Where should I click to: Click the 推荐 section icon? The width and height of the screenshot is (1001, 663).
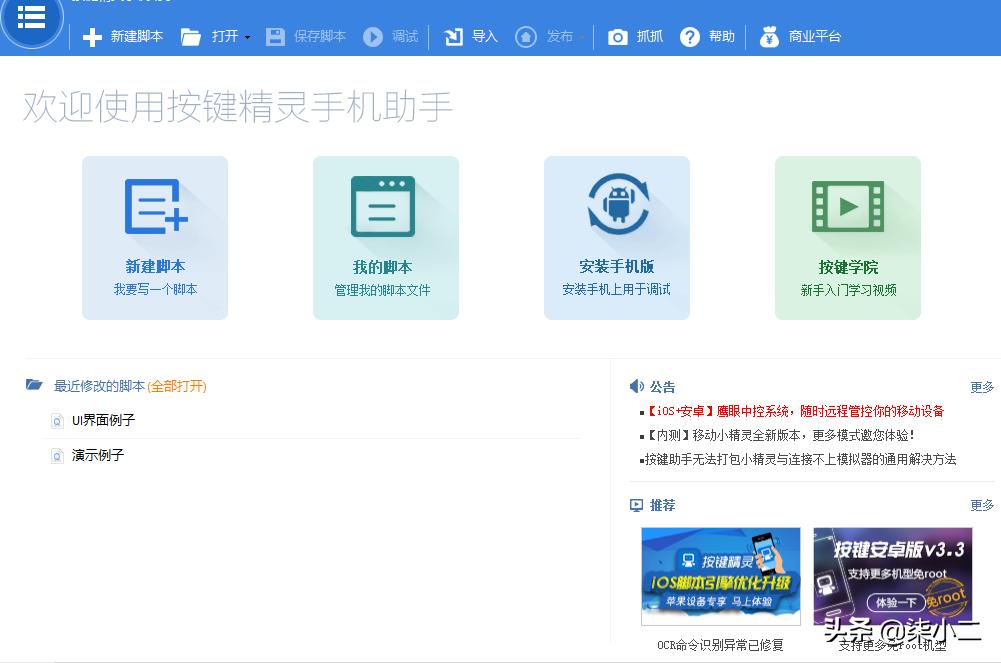click(x=634, y=506)
